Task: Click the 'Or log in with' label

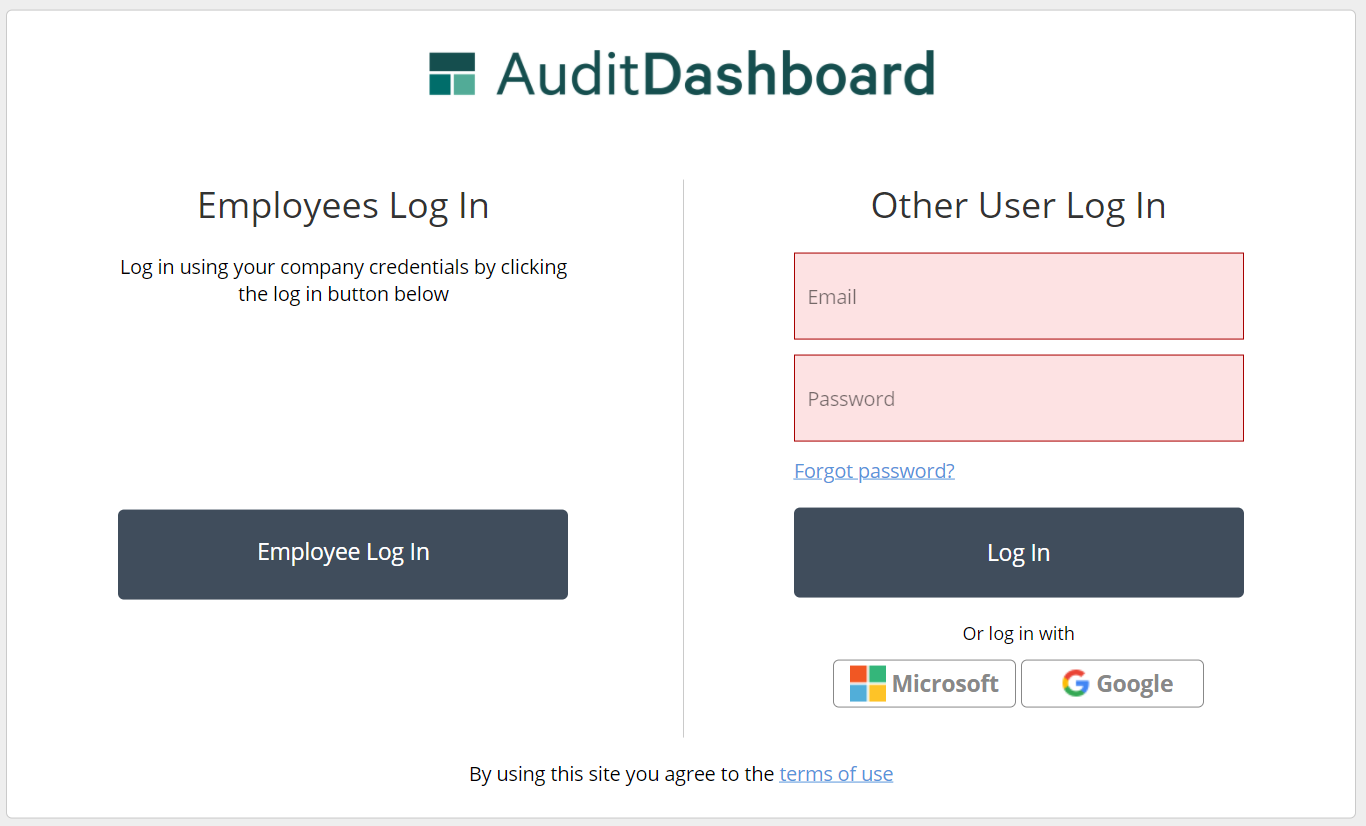Action: point(1018,633)
